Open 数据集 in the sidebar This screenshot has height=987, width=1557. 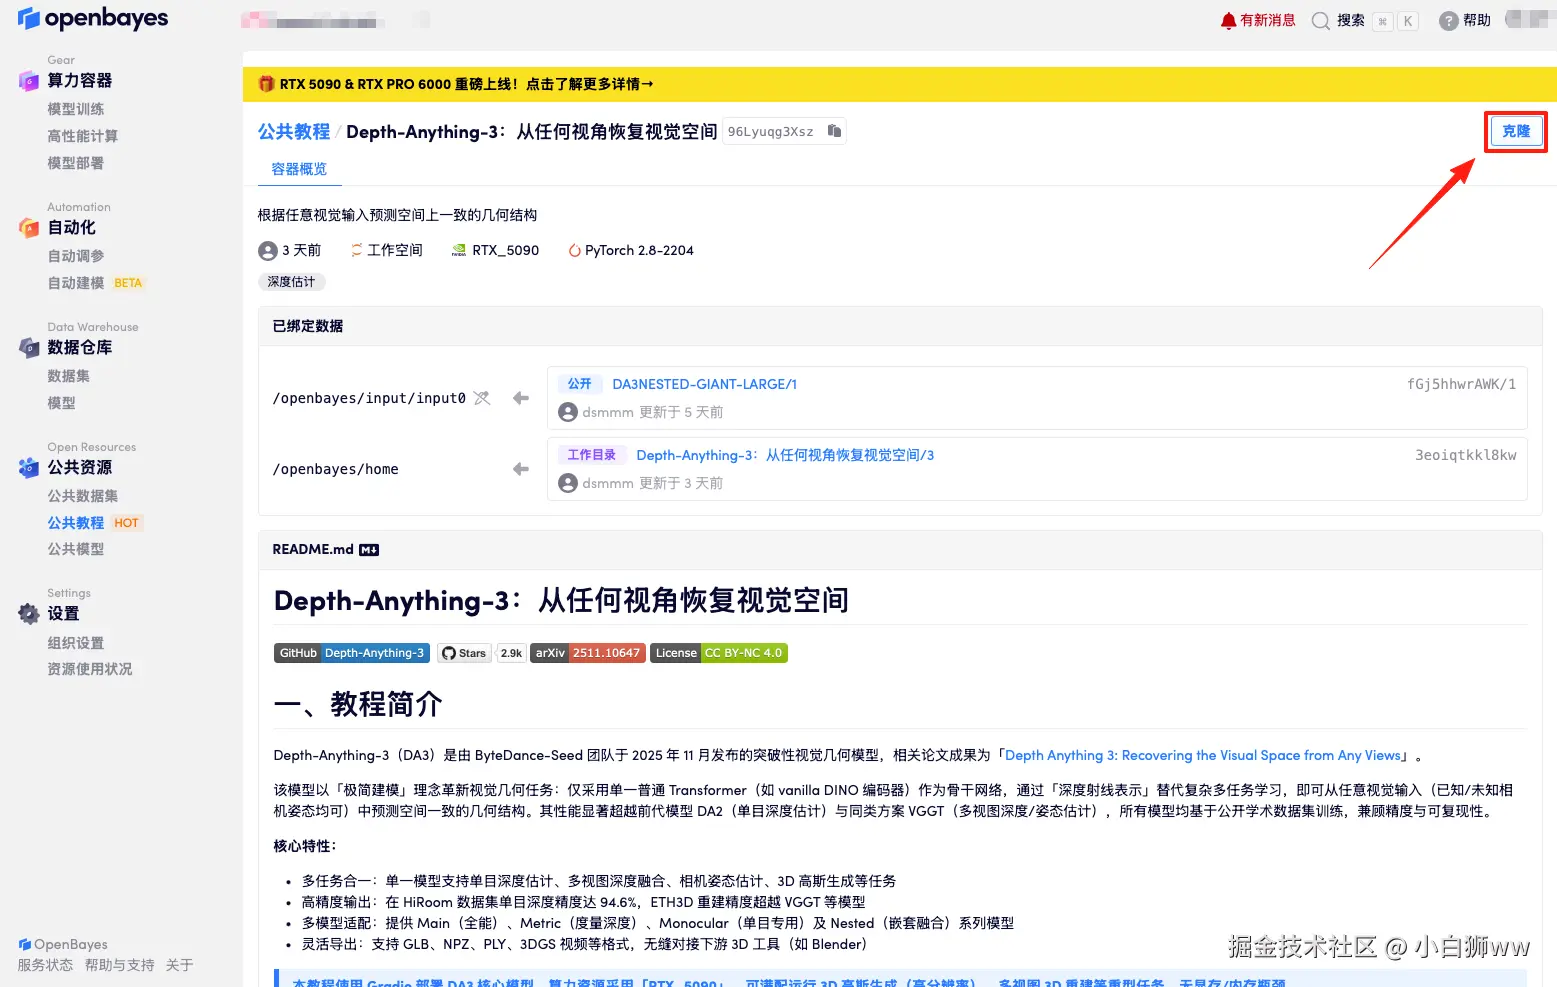(x=69, y=376)
